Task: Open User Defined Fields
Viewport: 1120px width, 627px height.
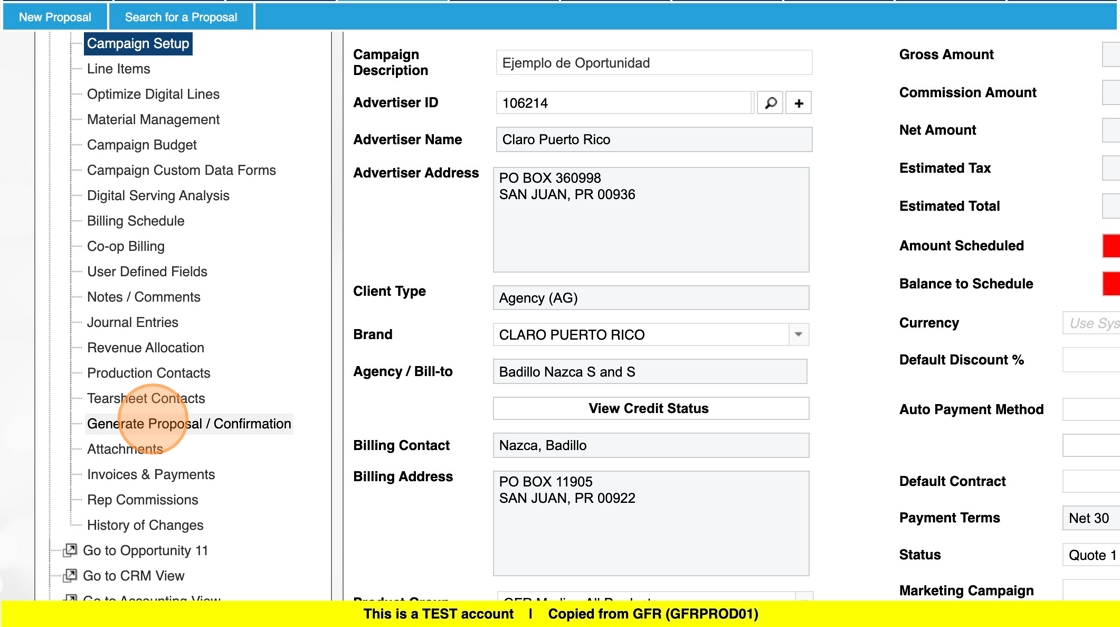Action: coord(147,271)
